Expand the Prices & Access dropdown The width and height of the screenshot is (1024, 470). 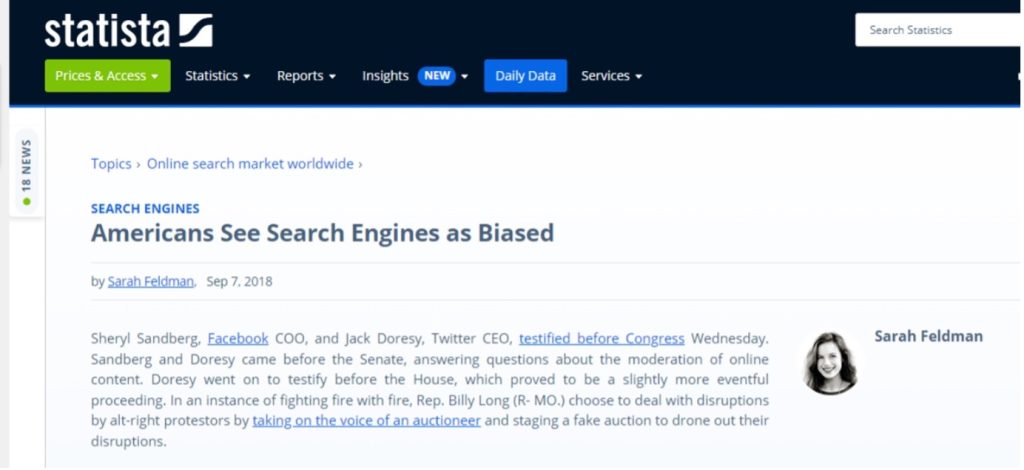107,76
